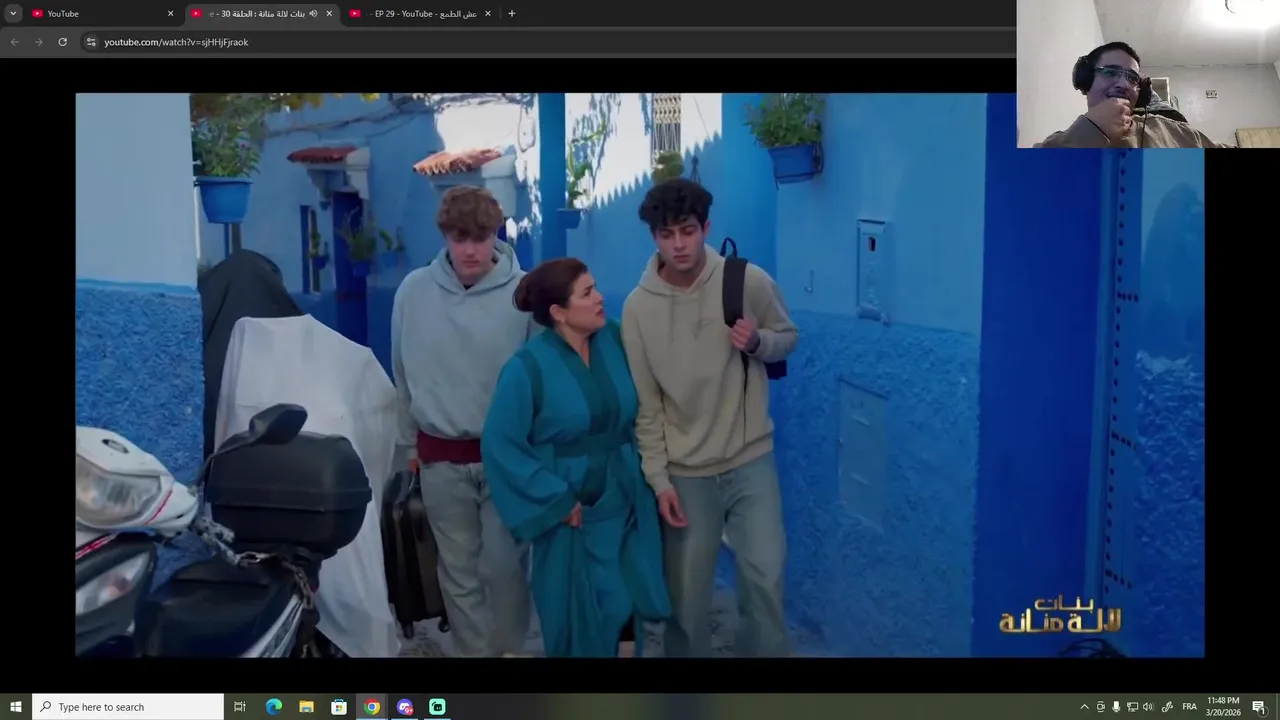1280x720 pixels.
Task: Open the notification center icon
Action: [1259, 707]
